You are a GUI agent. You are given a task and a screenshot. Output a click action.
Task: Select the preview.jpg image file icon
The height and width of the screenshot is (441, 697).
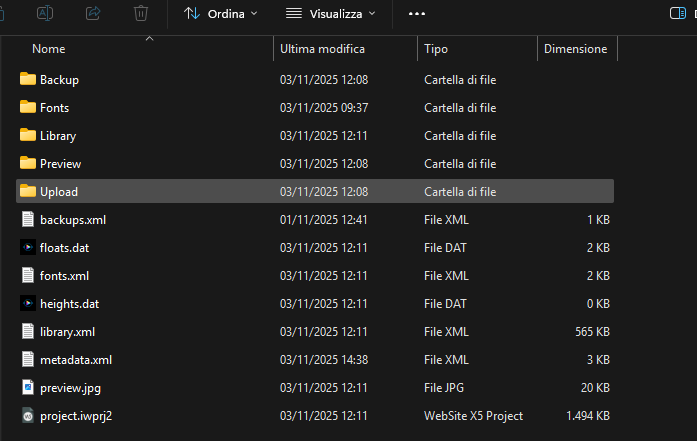pos(28,388)
